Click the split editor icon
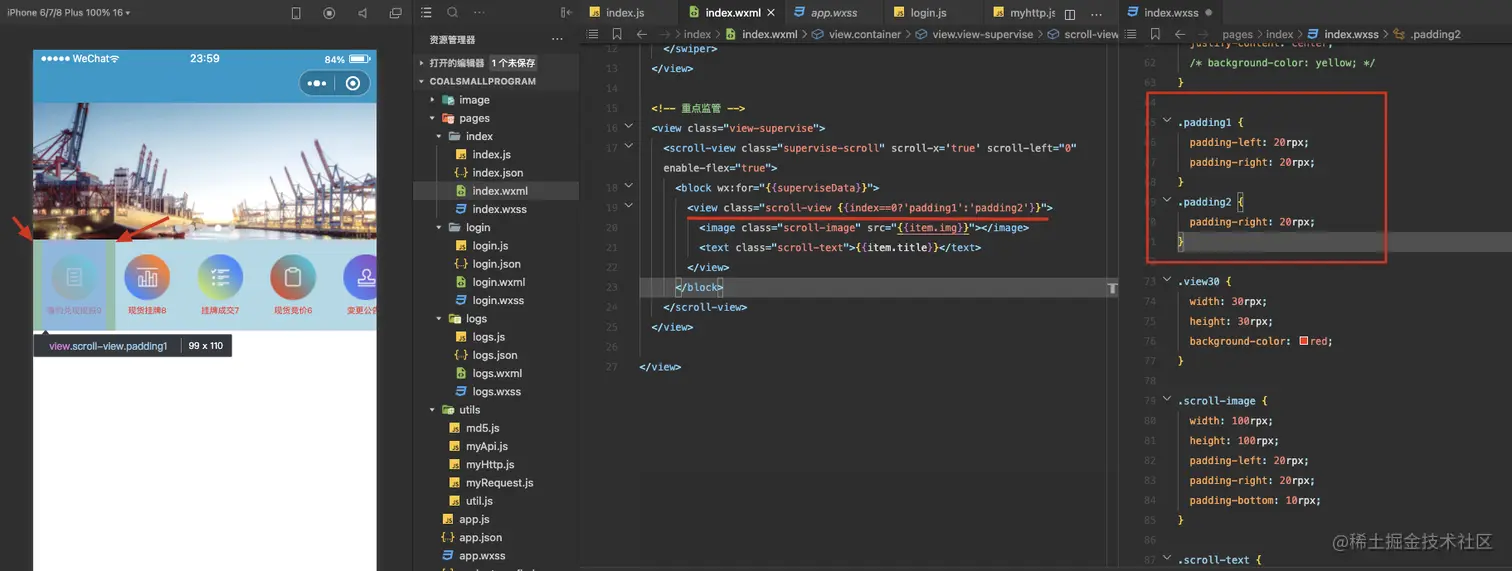Image resolution: width=1512 pixels, height=571 pixels. [1070, 14]
